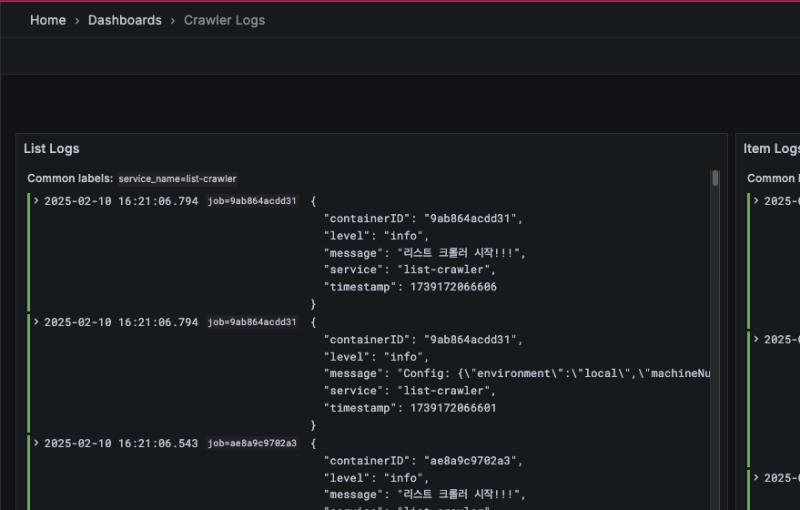Open the List Logs panel title
The width and height of the screenshot is (800, 510).
[51, 149]
